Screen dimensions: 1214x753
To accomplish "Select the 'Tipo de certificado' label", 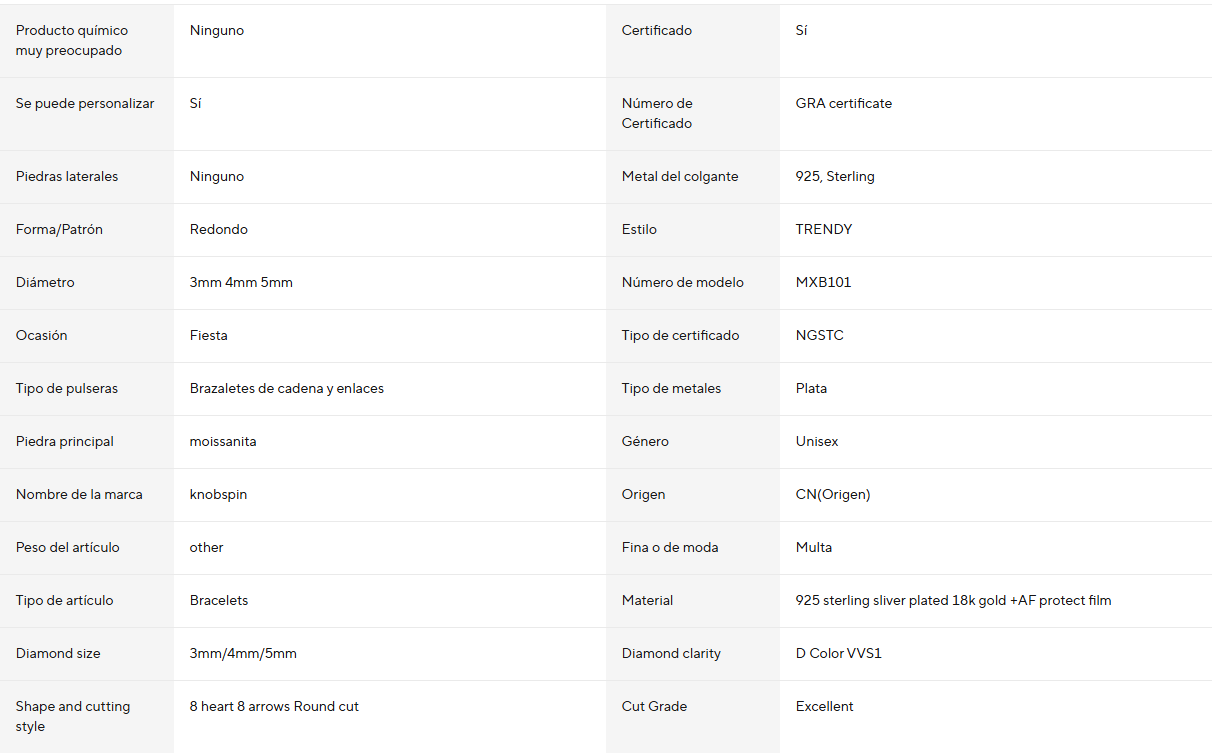I will pyautogui.click(x=680, y=335).
